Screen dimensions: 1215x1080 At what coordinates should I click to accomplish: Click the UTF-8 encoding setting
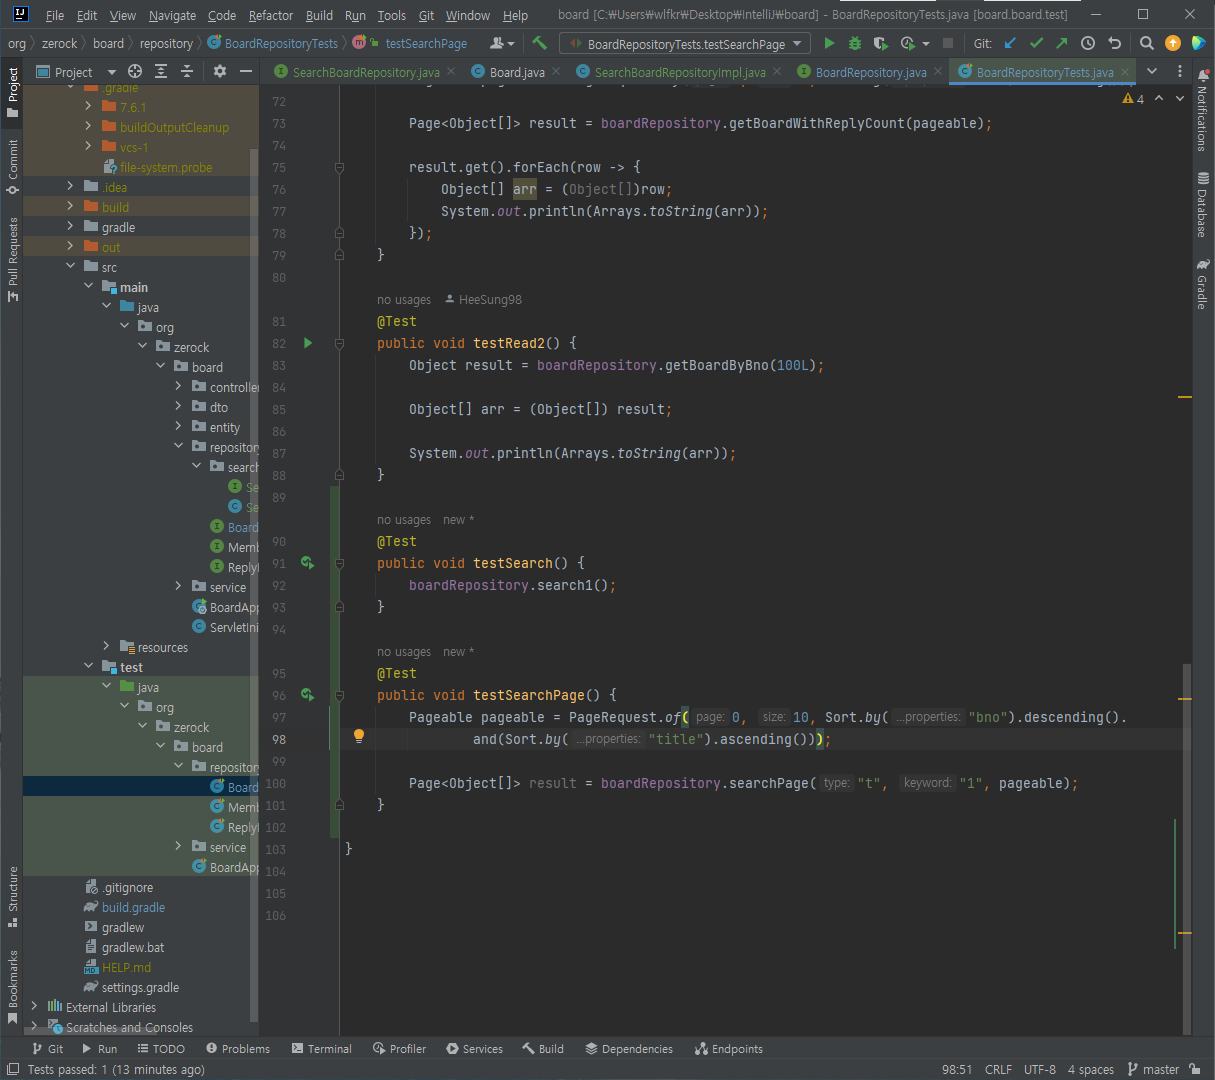coord(1039,1069)
